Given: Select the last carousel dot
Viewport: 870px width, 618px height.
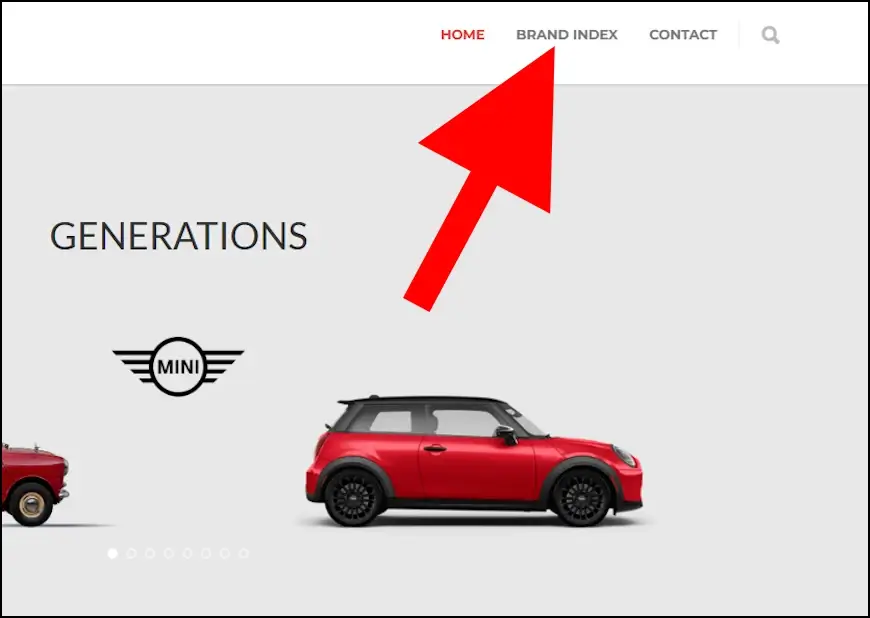Looking at the screenshot, I should tap(244, 553).
